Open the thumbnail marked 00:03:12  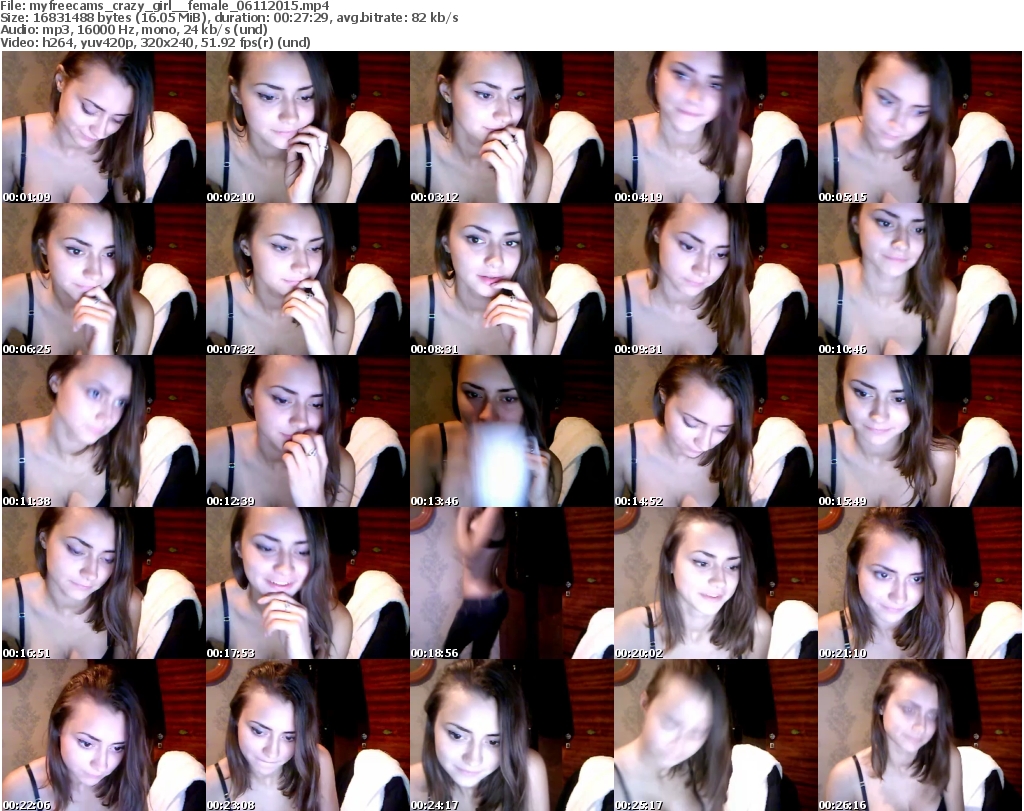pyautogui.click(x=510, y=128)
